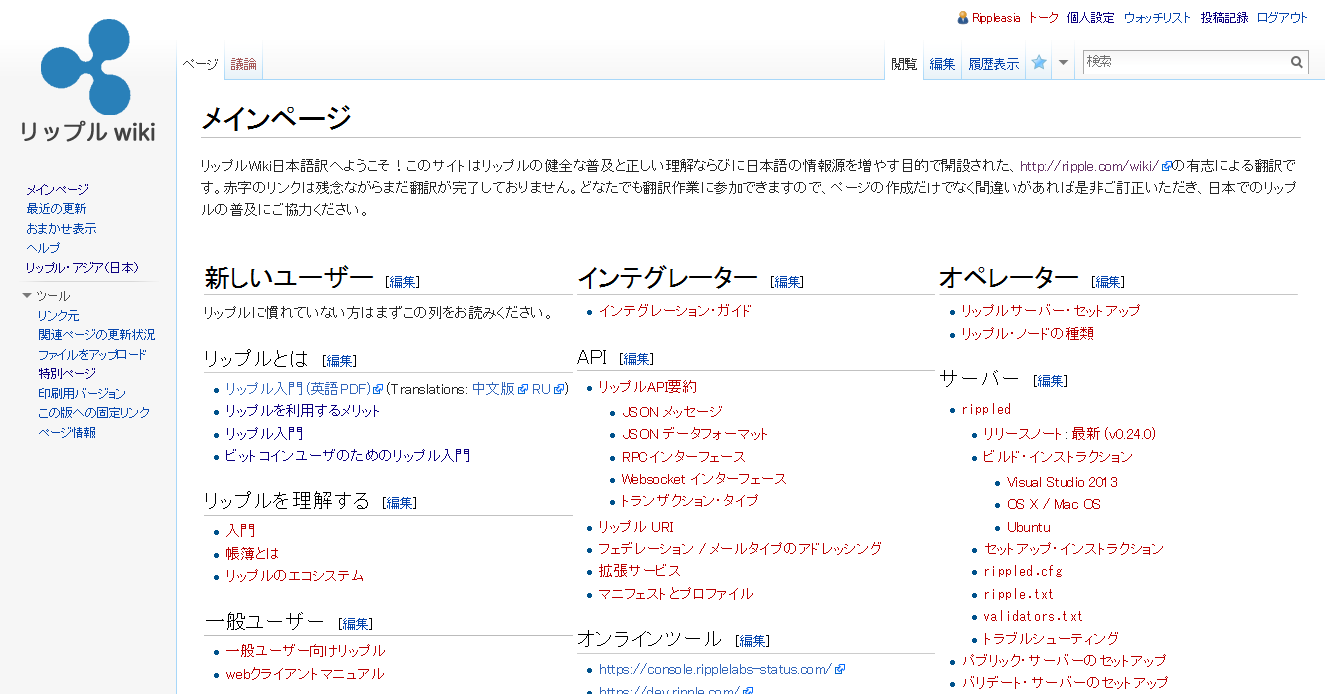Open マニフェストとプロファイル link
The width and height of the screenshot is (1325, 694).
[675, 594]
